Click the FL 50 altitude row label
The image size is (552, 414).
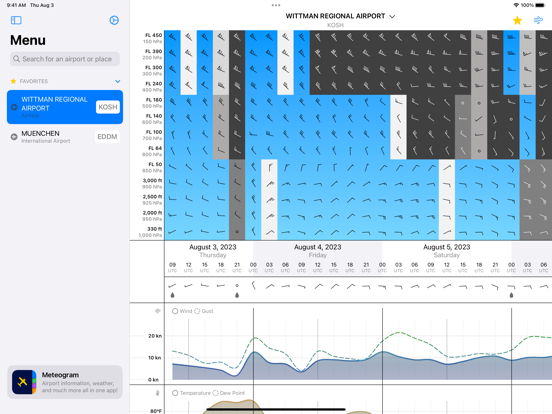click(x=155, y=164)
